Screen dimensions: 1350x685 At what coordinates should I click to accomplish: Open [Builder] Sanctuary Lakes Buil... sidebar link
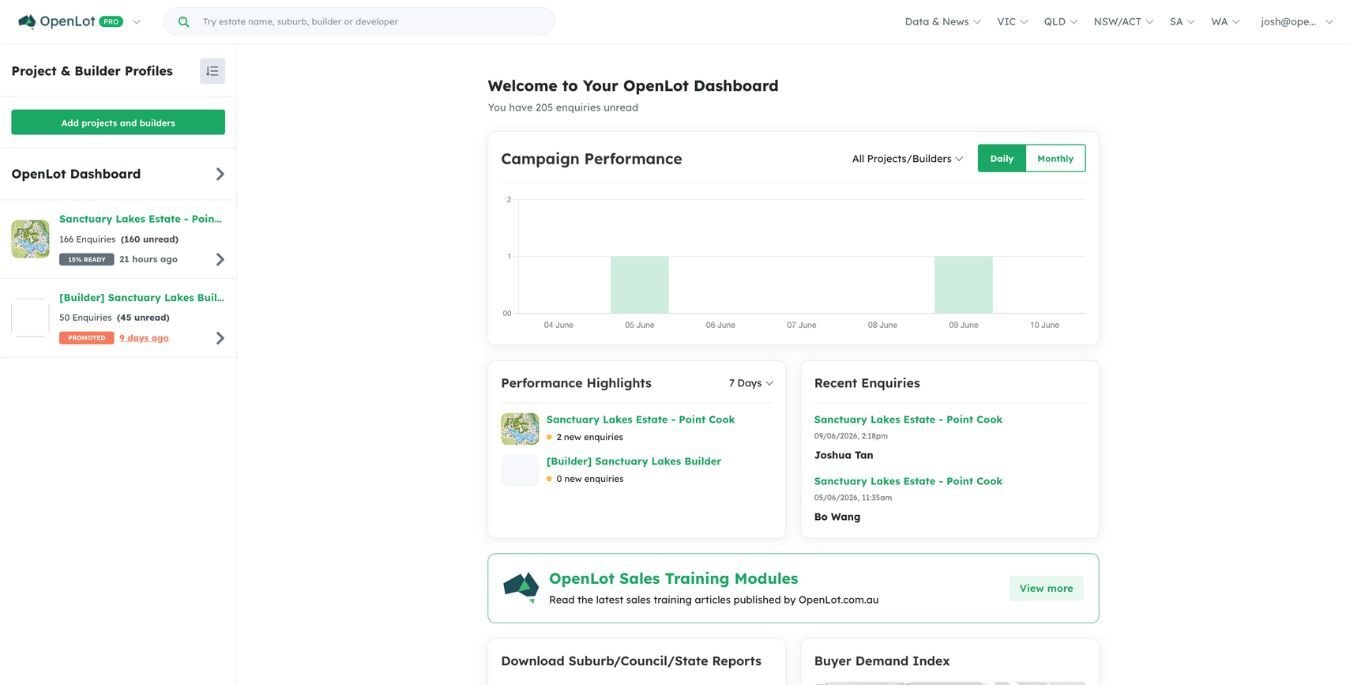(142, 297)
